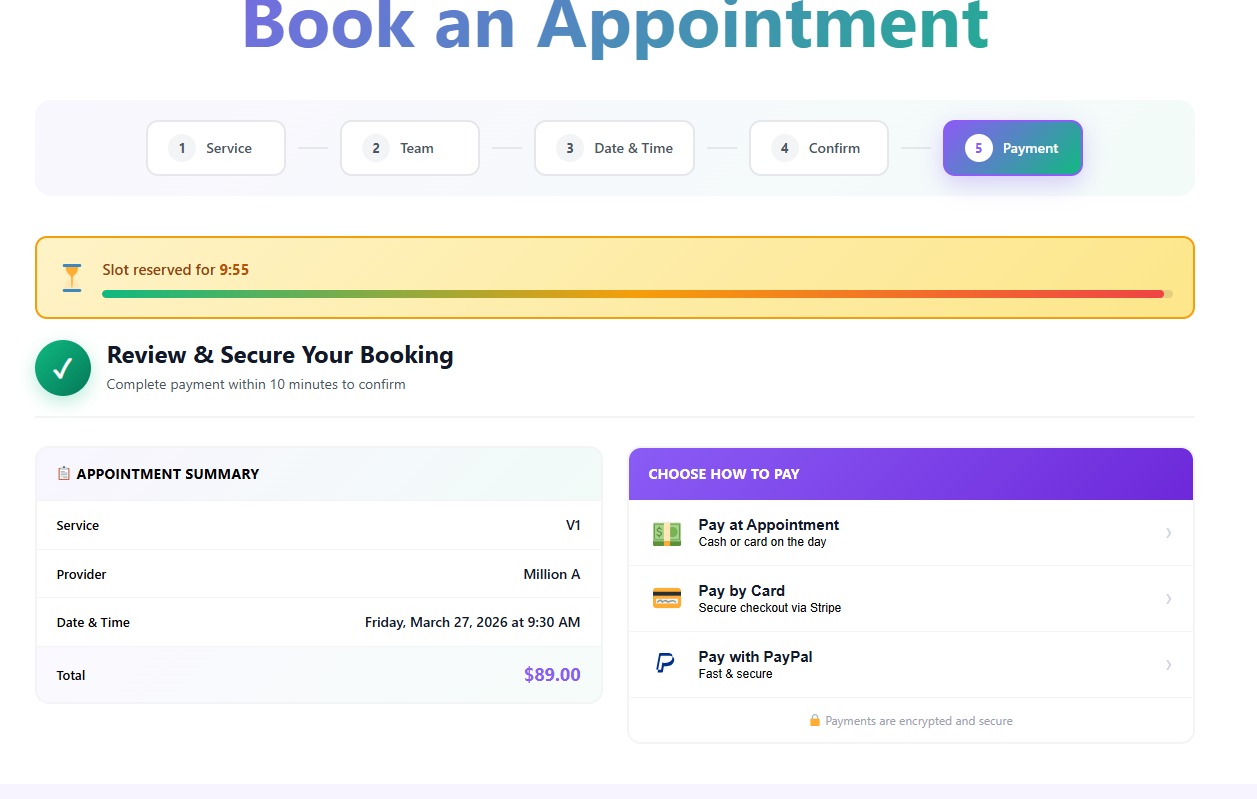
Task: Click the $89.00 total amount
Action: tap(551, 674)
